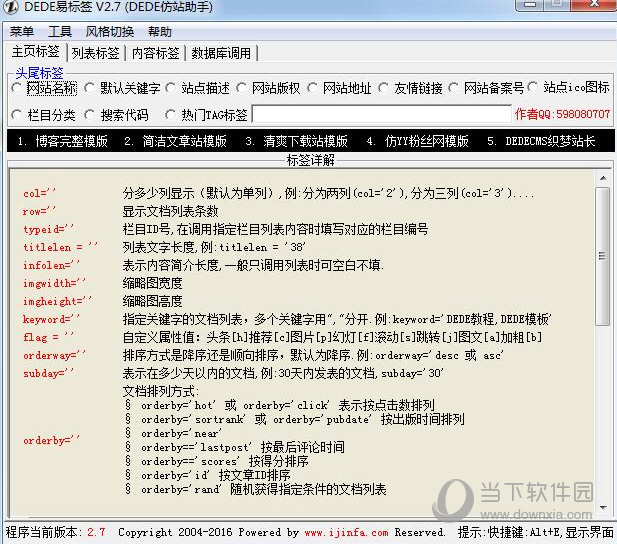Click the 作者QQ:598080707 text
The width and height of the screenshot is (617, 544).
pos(562,114)
